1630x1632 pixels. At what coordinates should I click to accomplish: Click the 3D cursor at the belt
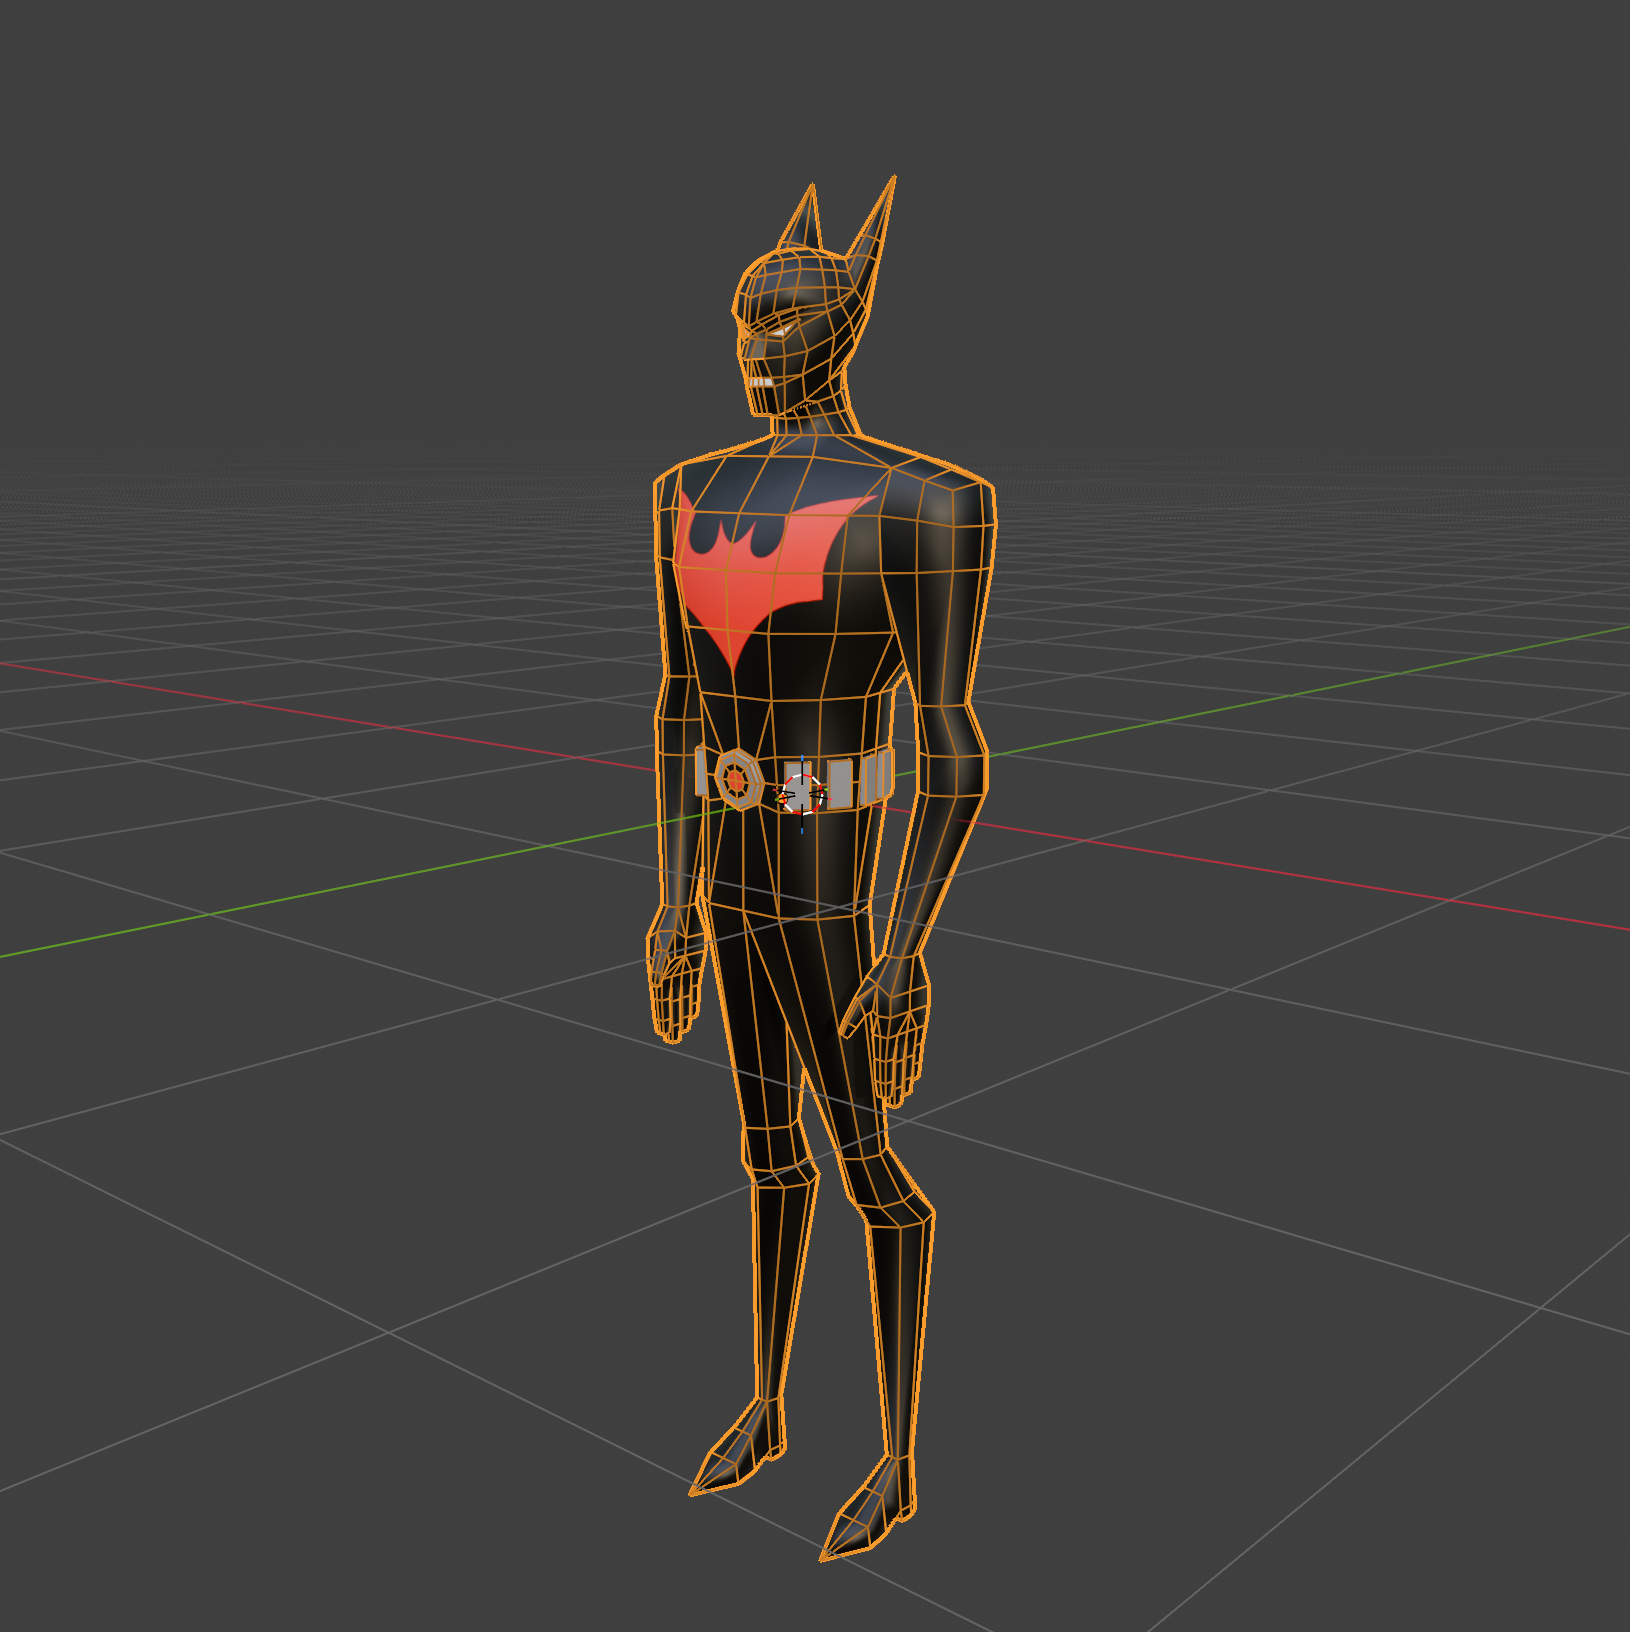[x=802, y=795]
